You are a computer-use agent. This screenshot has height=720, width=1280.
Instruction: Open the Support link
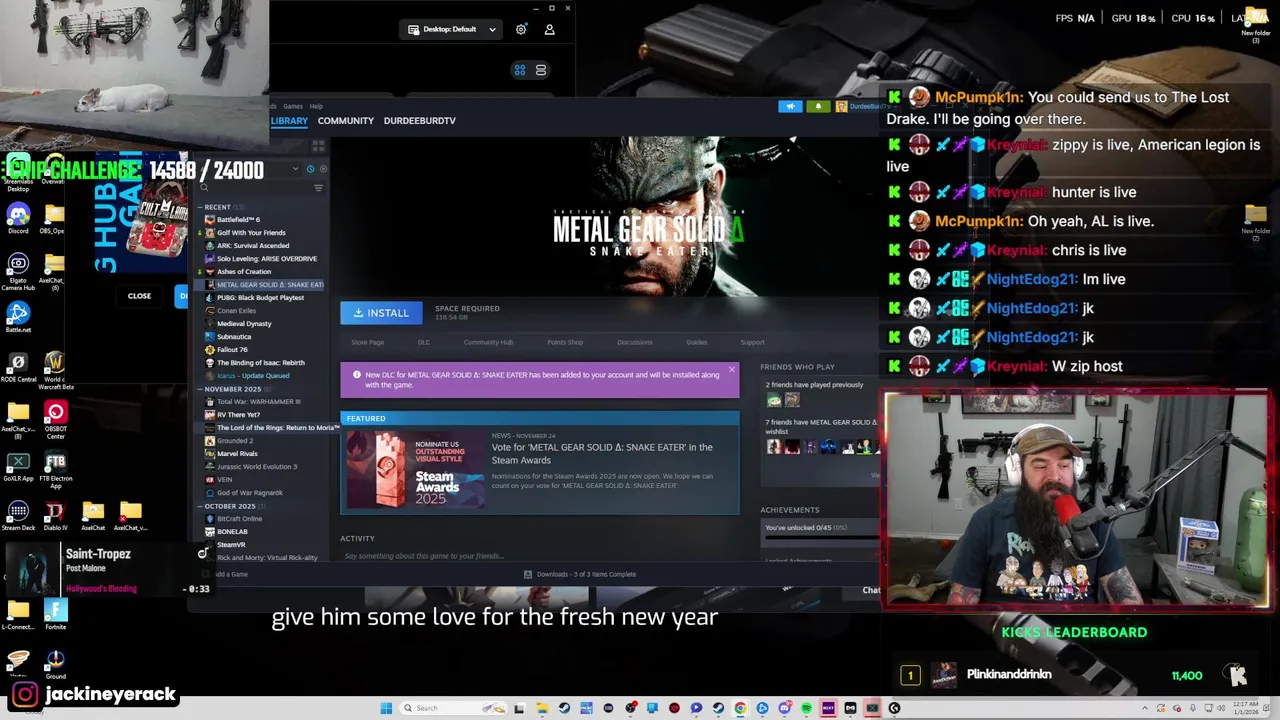click(752, 343)
